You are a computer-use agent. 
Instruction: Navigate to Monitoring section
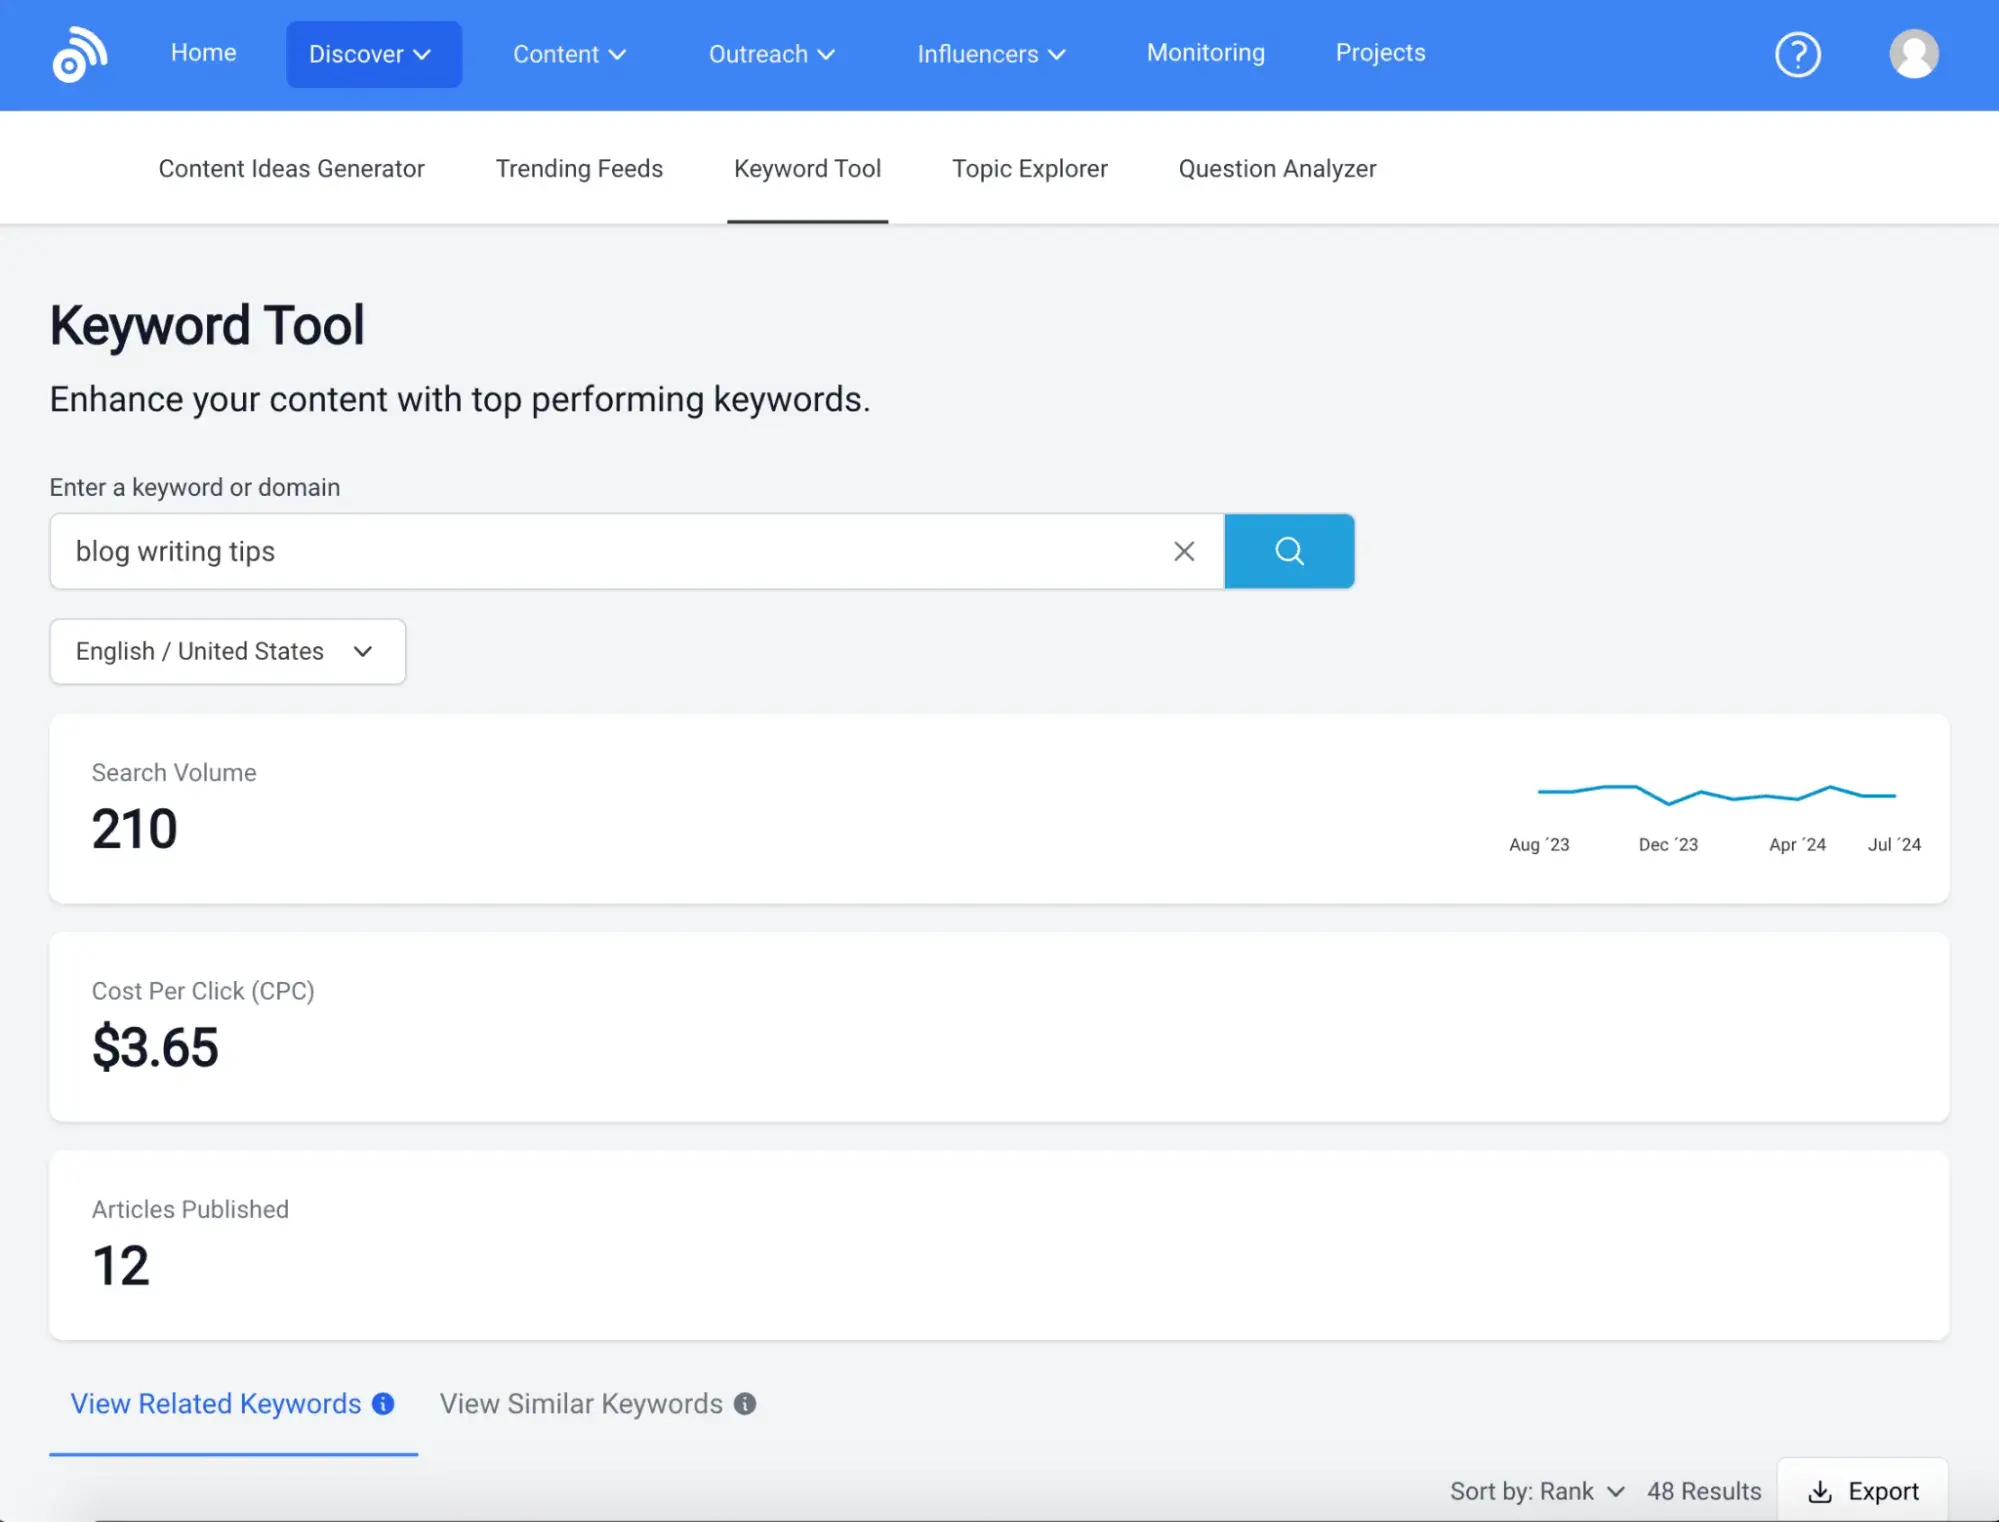click(x=1205, y=54)
